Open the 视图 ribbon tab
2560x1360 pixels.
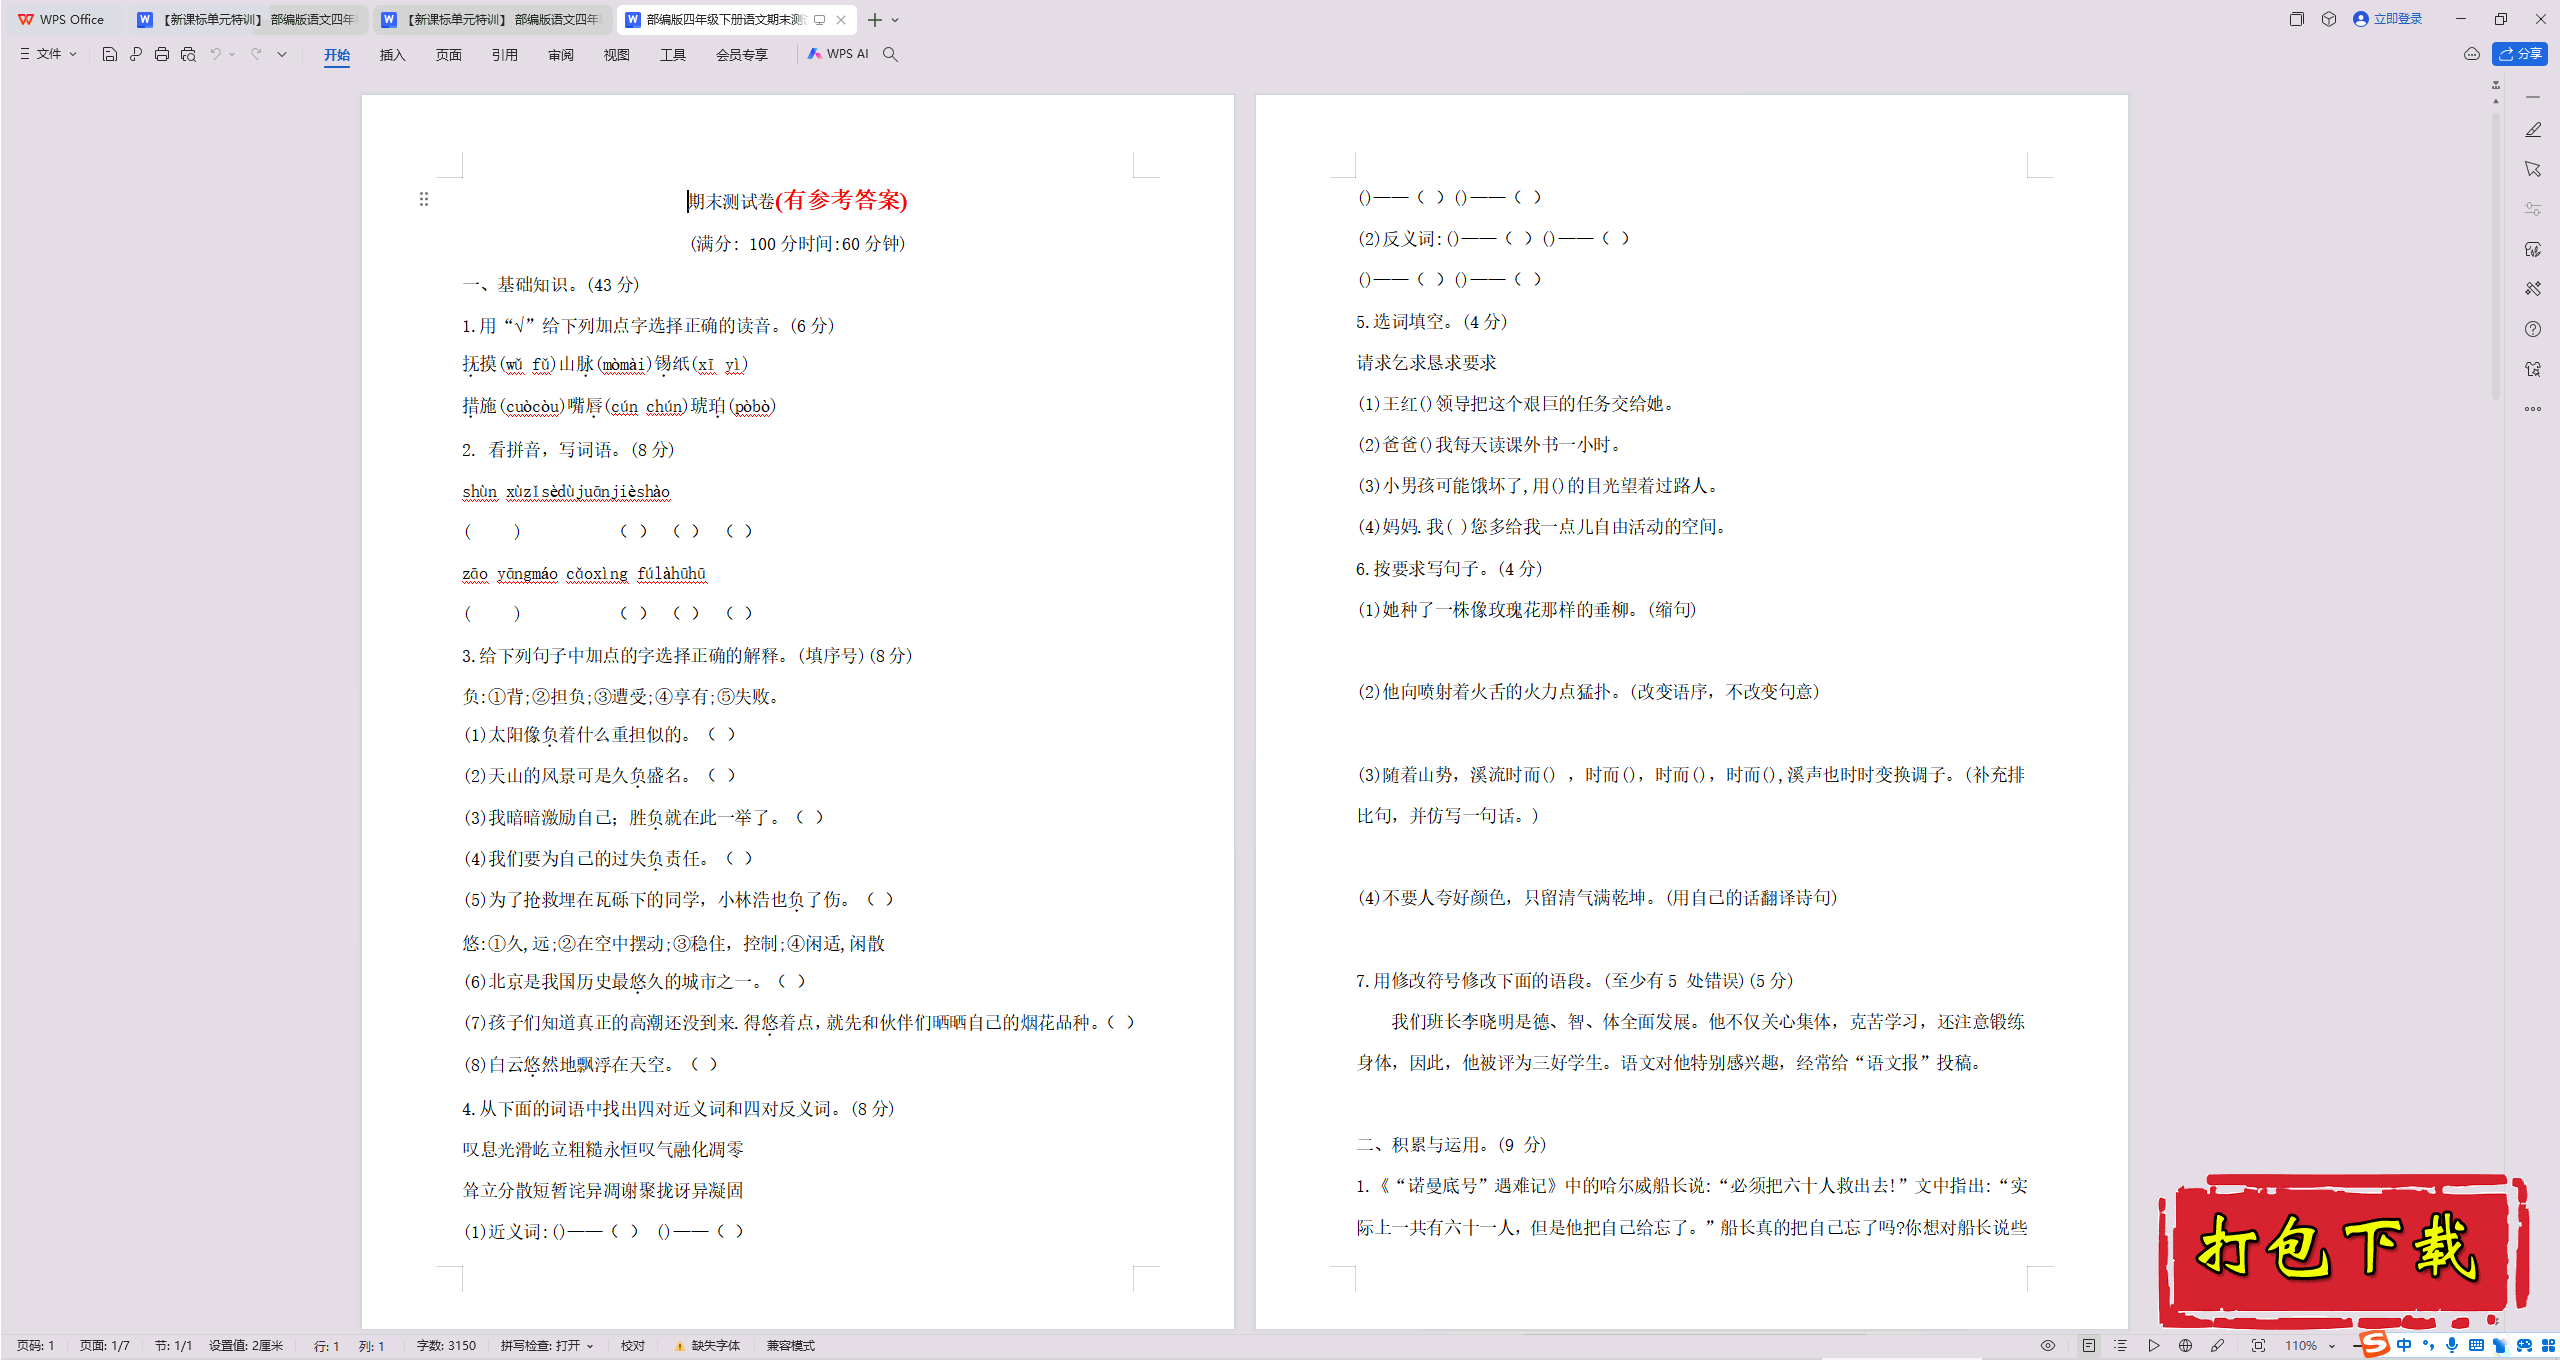tap(616, 55)
